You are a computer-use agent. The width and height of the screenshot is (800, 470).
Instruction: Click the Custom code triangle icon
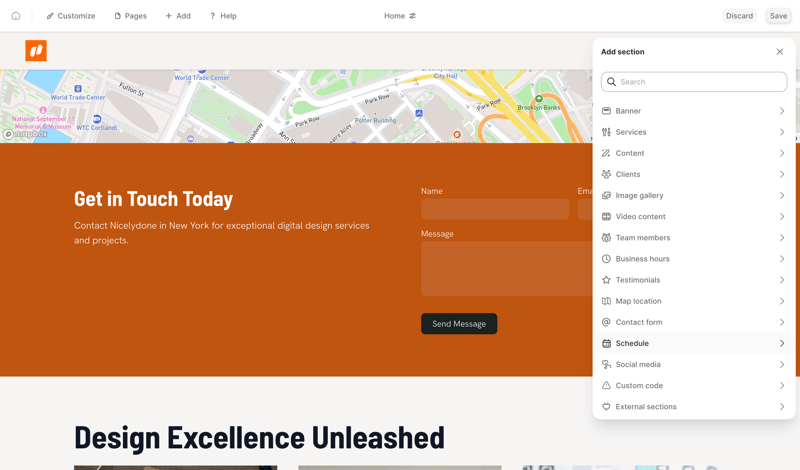pos(606,385)
